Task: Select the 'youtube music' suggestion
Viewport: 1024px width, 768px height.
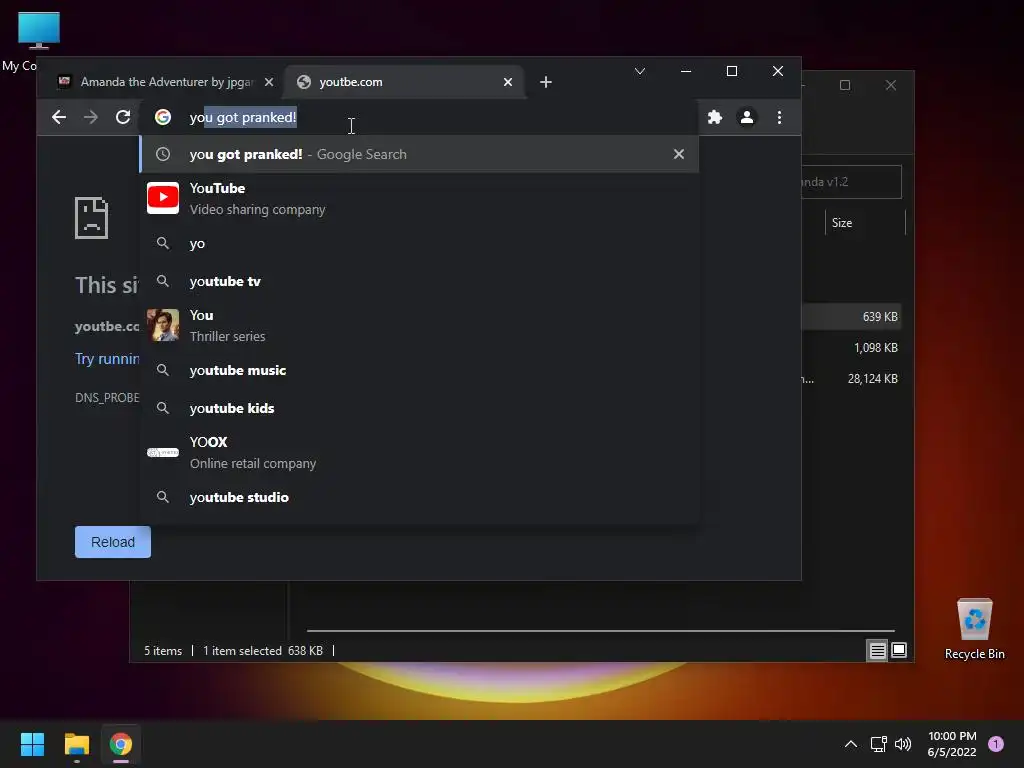Action: 419,370
